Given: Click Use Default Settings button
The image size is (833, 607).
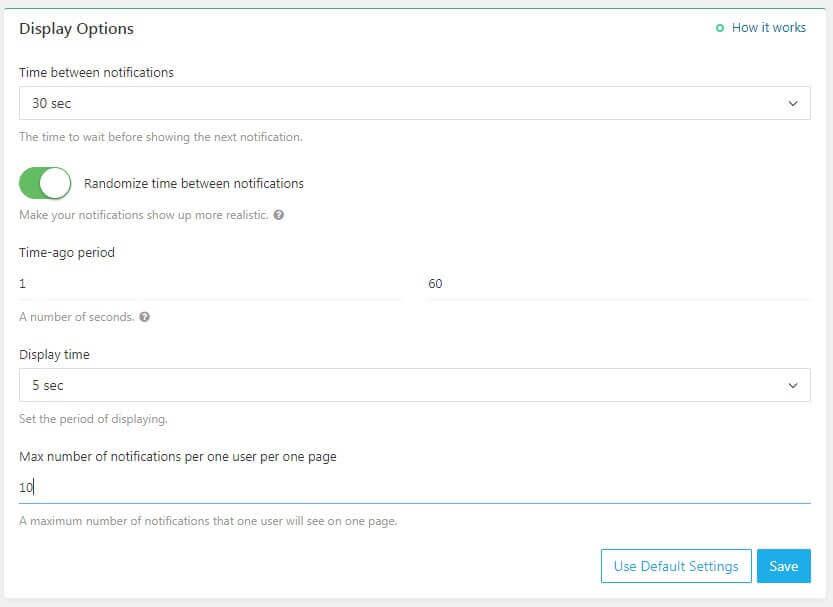Looking at the screenshot, I should pyautogui.click(x=676, y=566).
